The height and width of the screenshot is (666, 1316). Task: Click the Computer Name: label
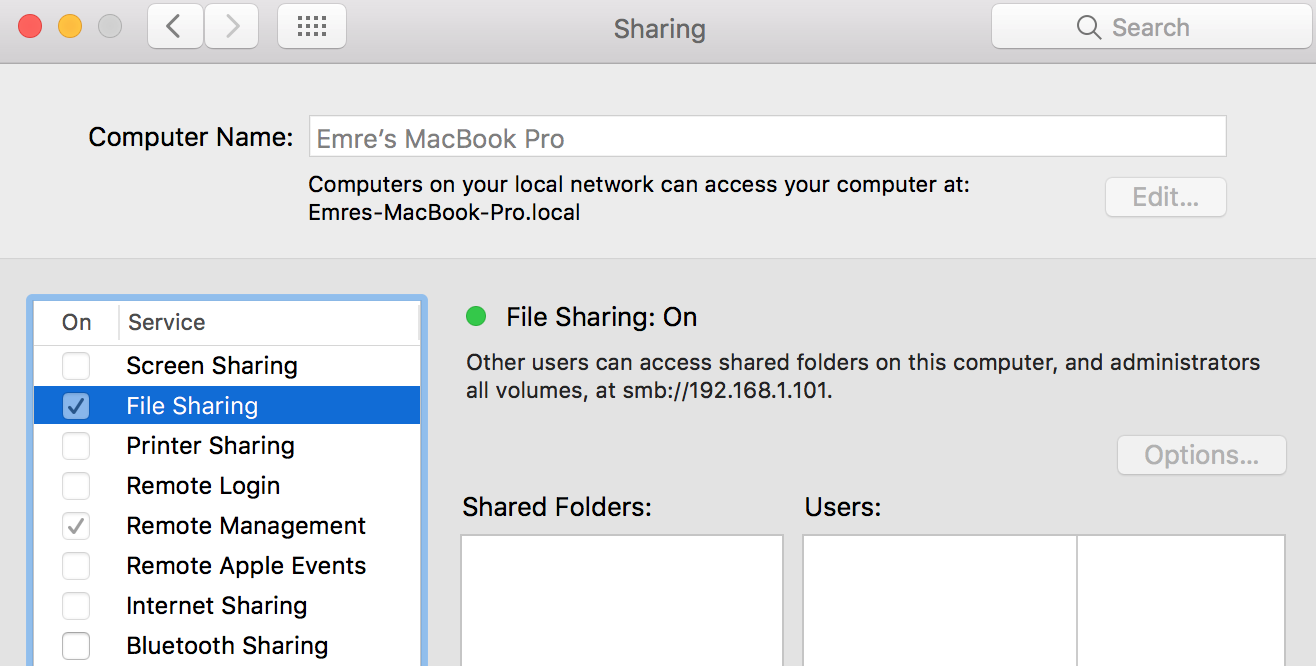[x=190, y=137]
